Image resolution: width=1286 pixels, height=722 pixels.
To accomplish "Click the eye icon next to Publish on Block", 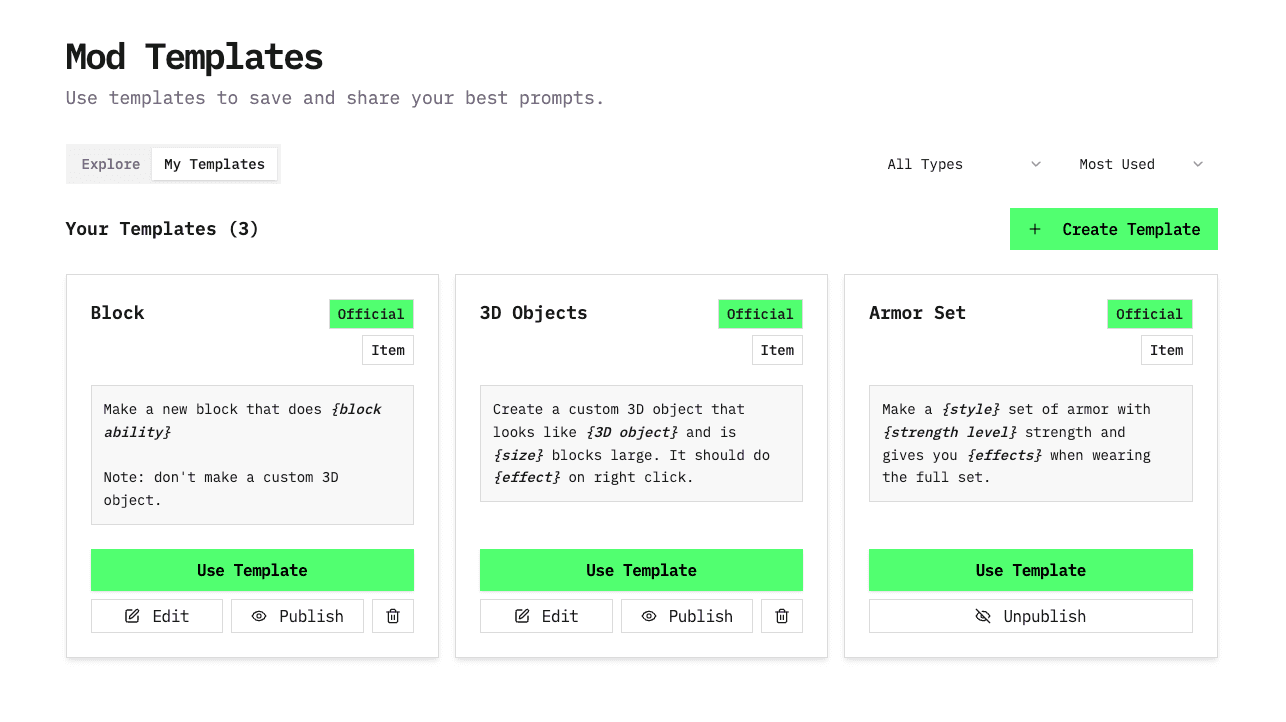I will (260, 616).
